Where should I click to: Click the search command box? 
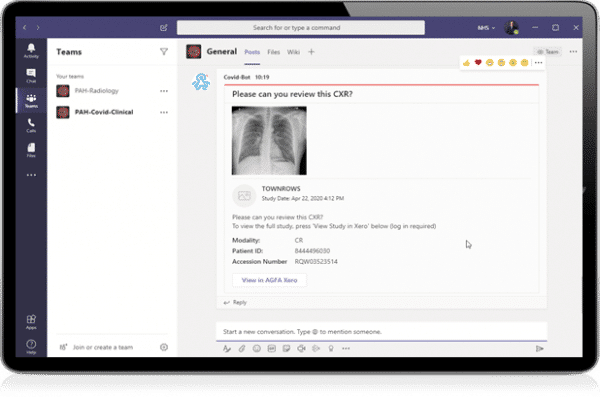click(x=301, y=28)
